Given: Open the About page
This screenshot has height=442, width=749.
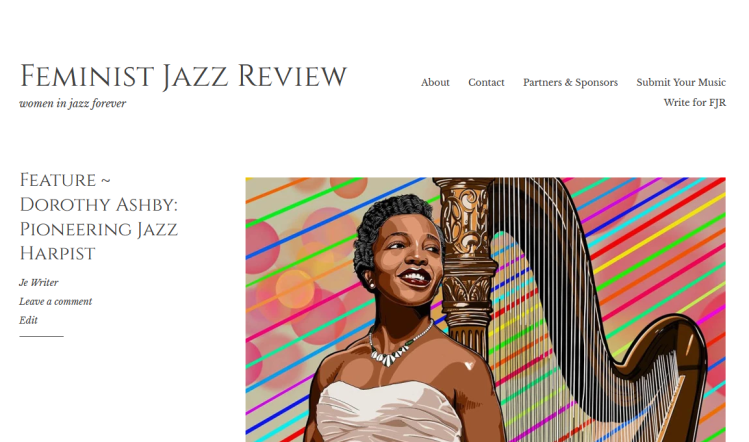Looking at the screenshot, I should [x=435, y=82].
